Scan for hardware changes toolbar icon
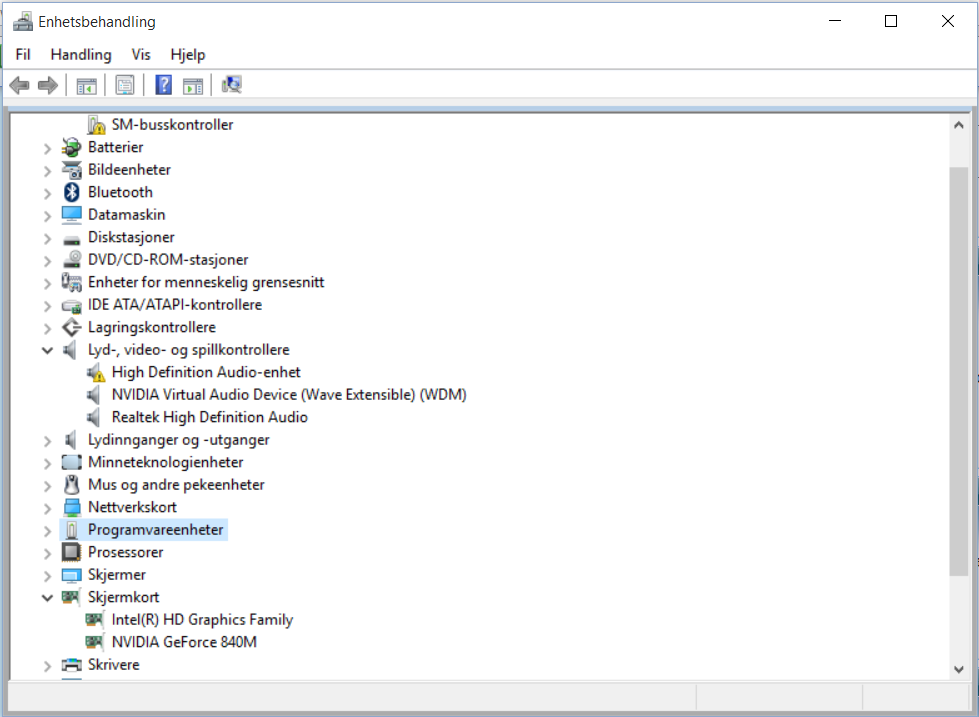This screenshot has width=979, height=717. tap(232, 85)
